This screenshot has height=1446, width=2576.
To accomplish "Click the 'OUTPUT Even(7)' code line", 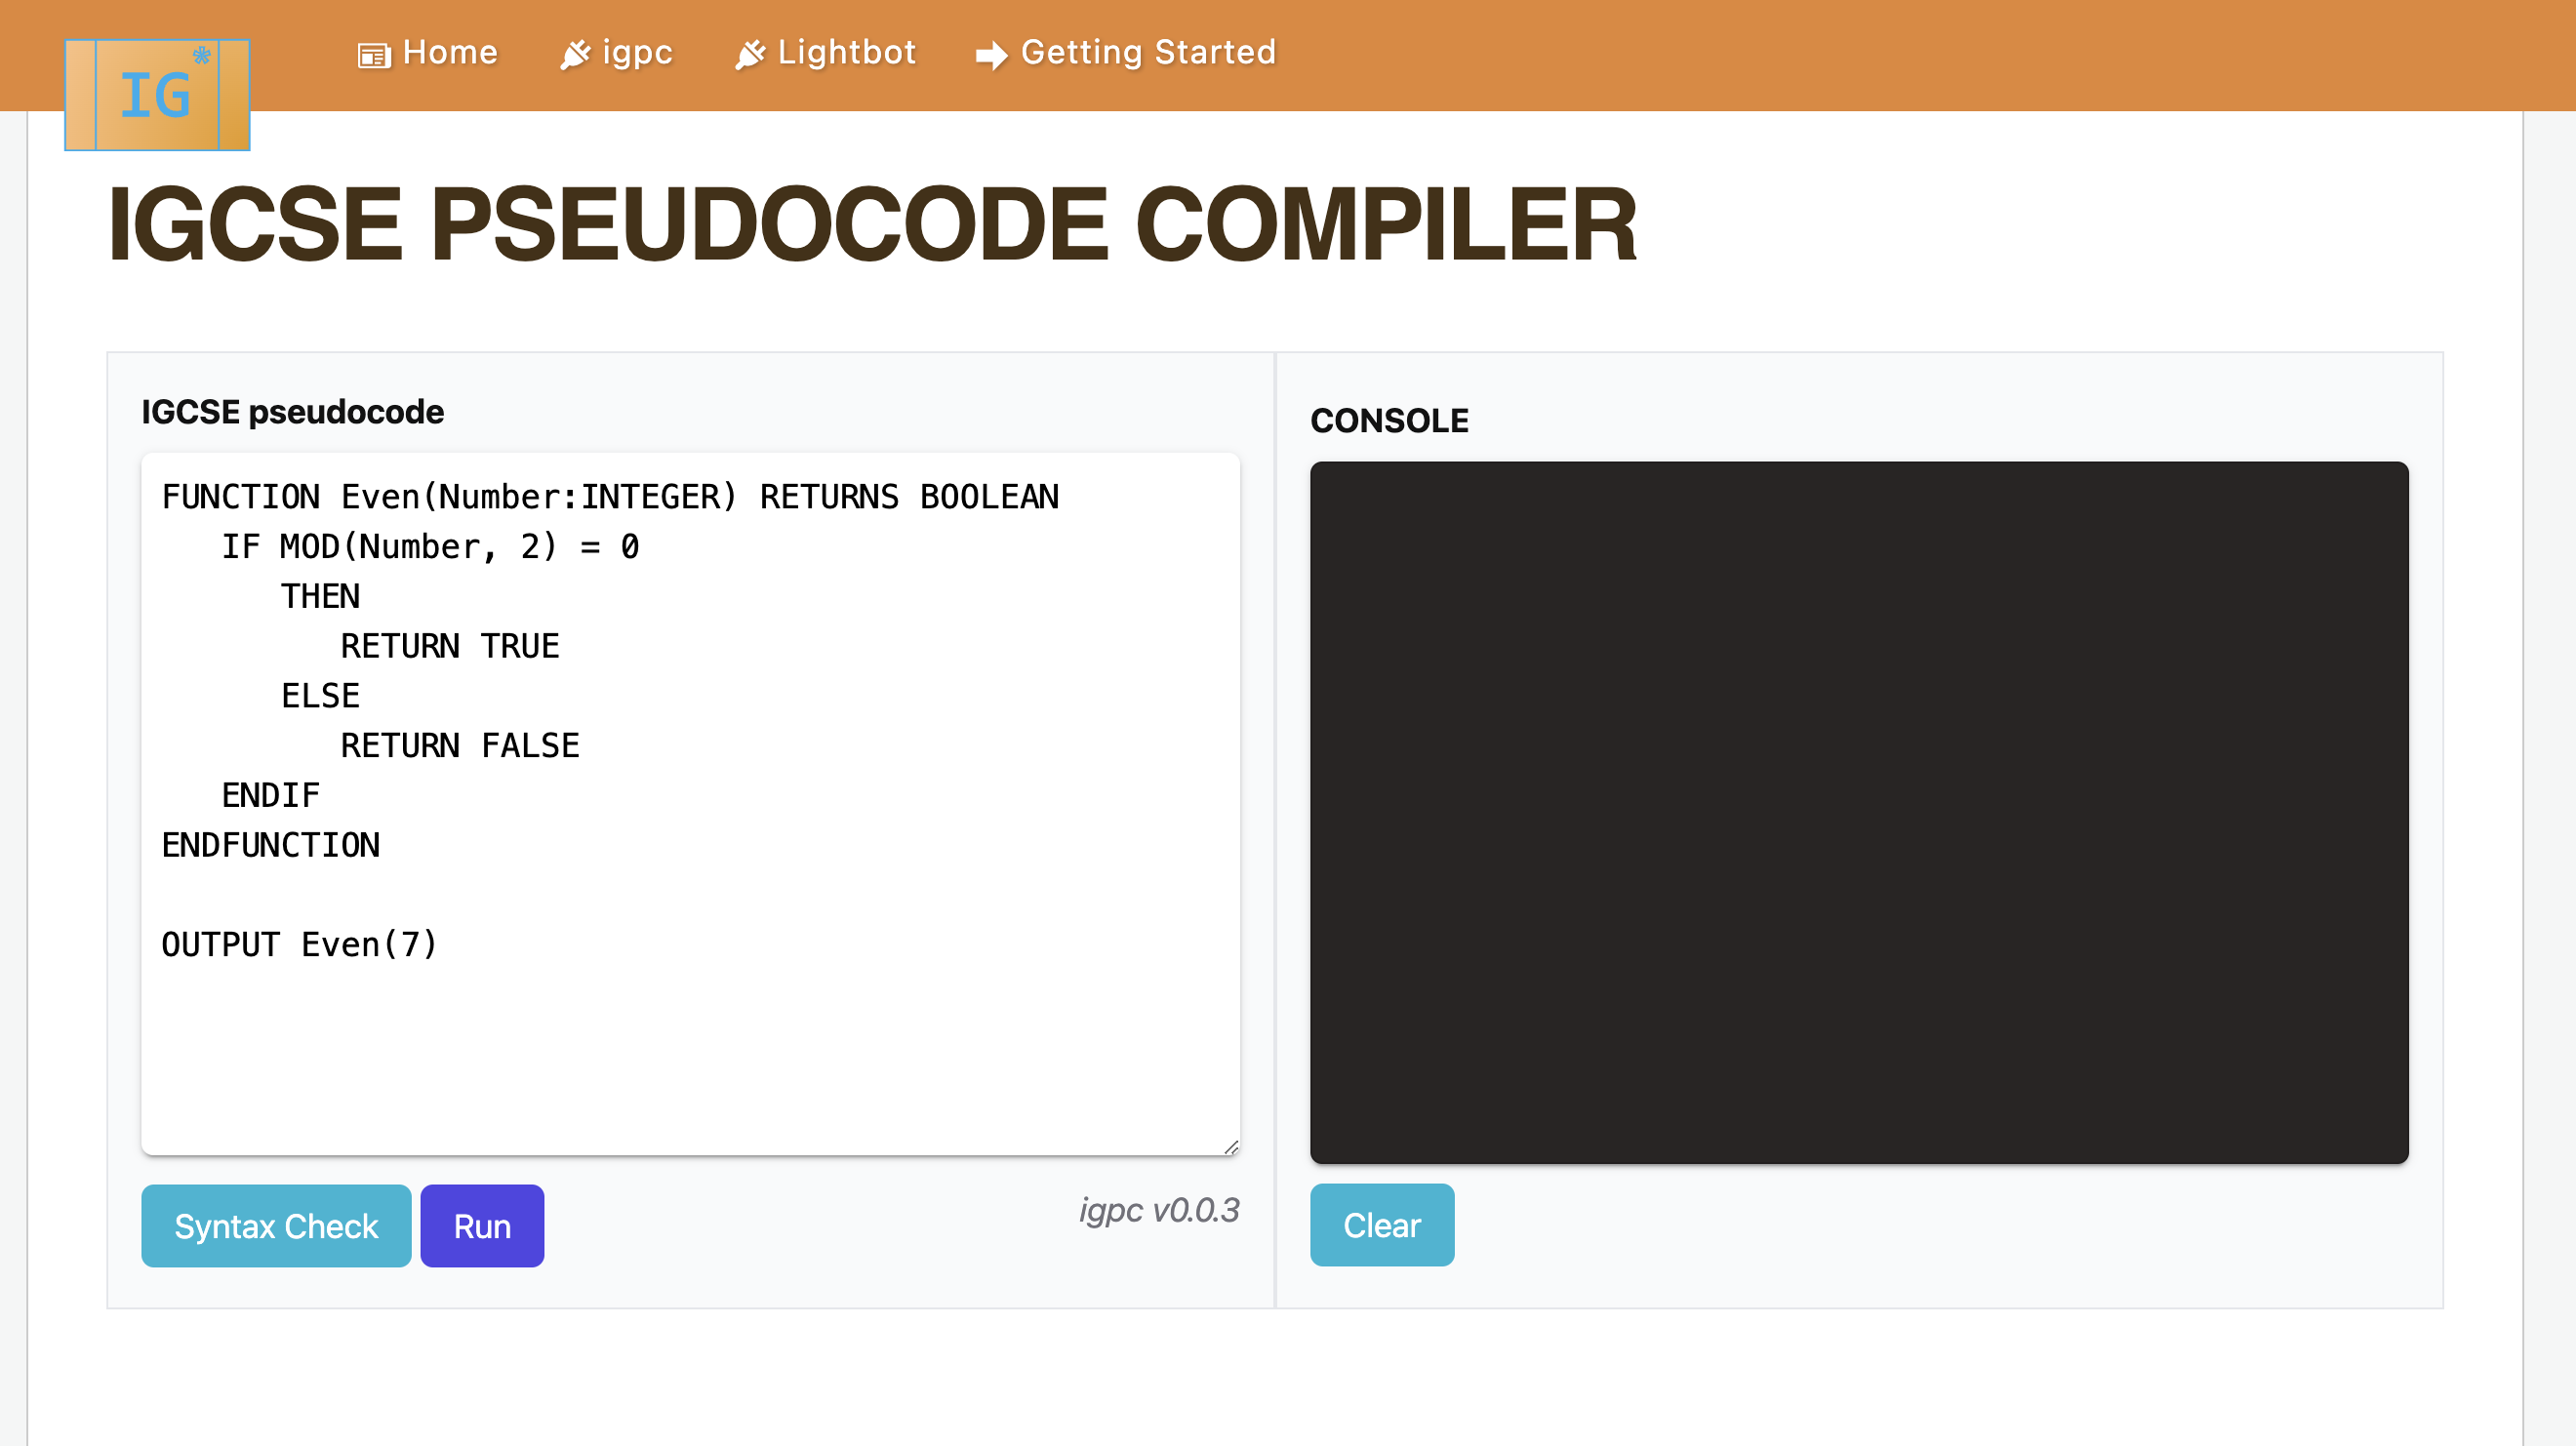I will 299,944.
